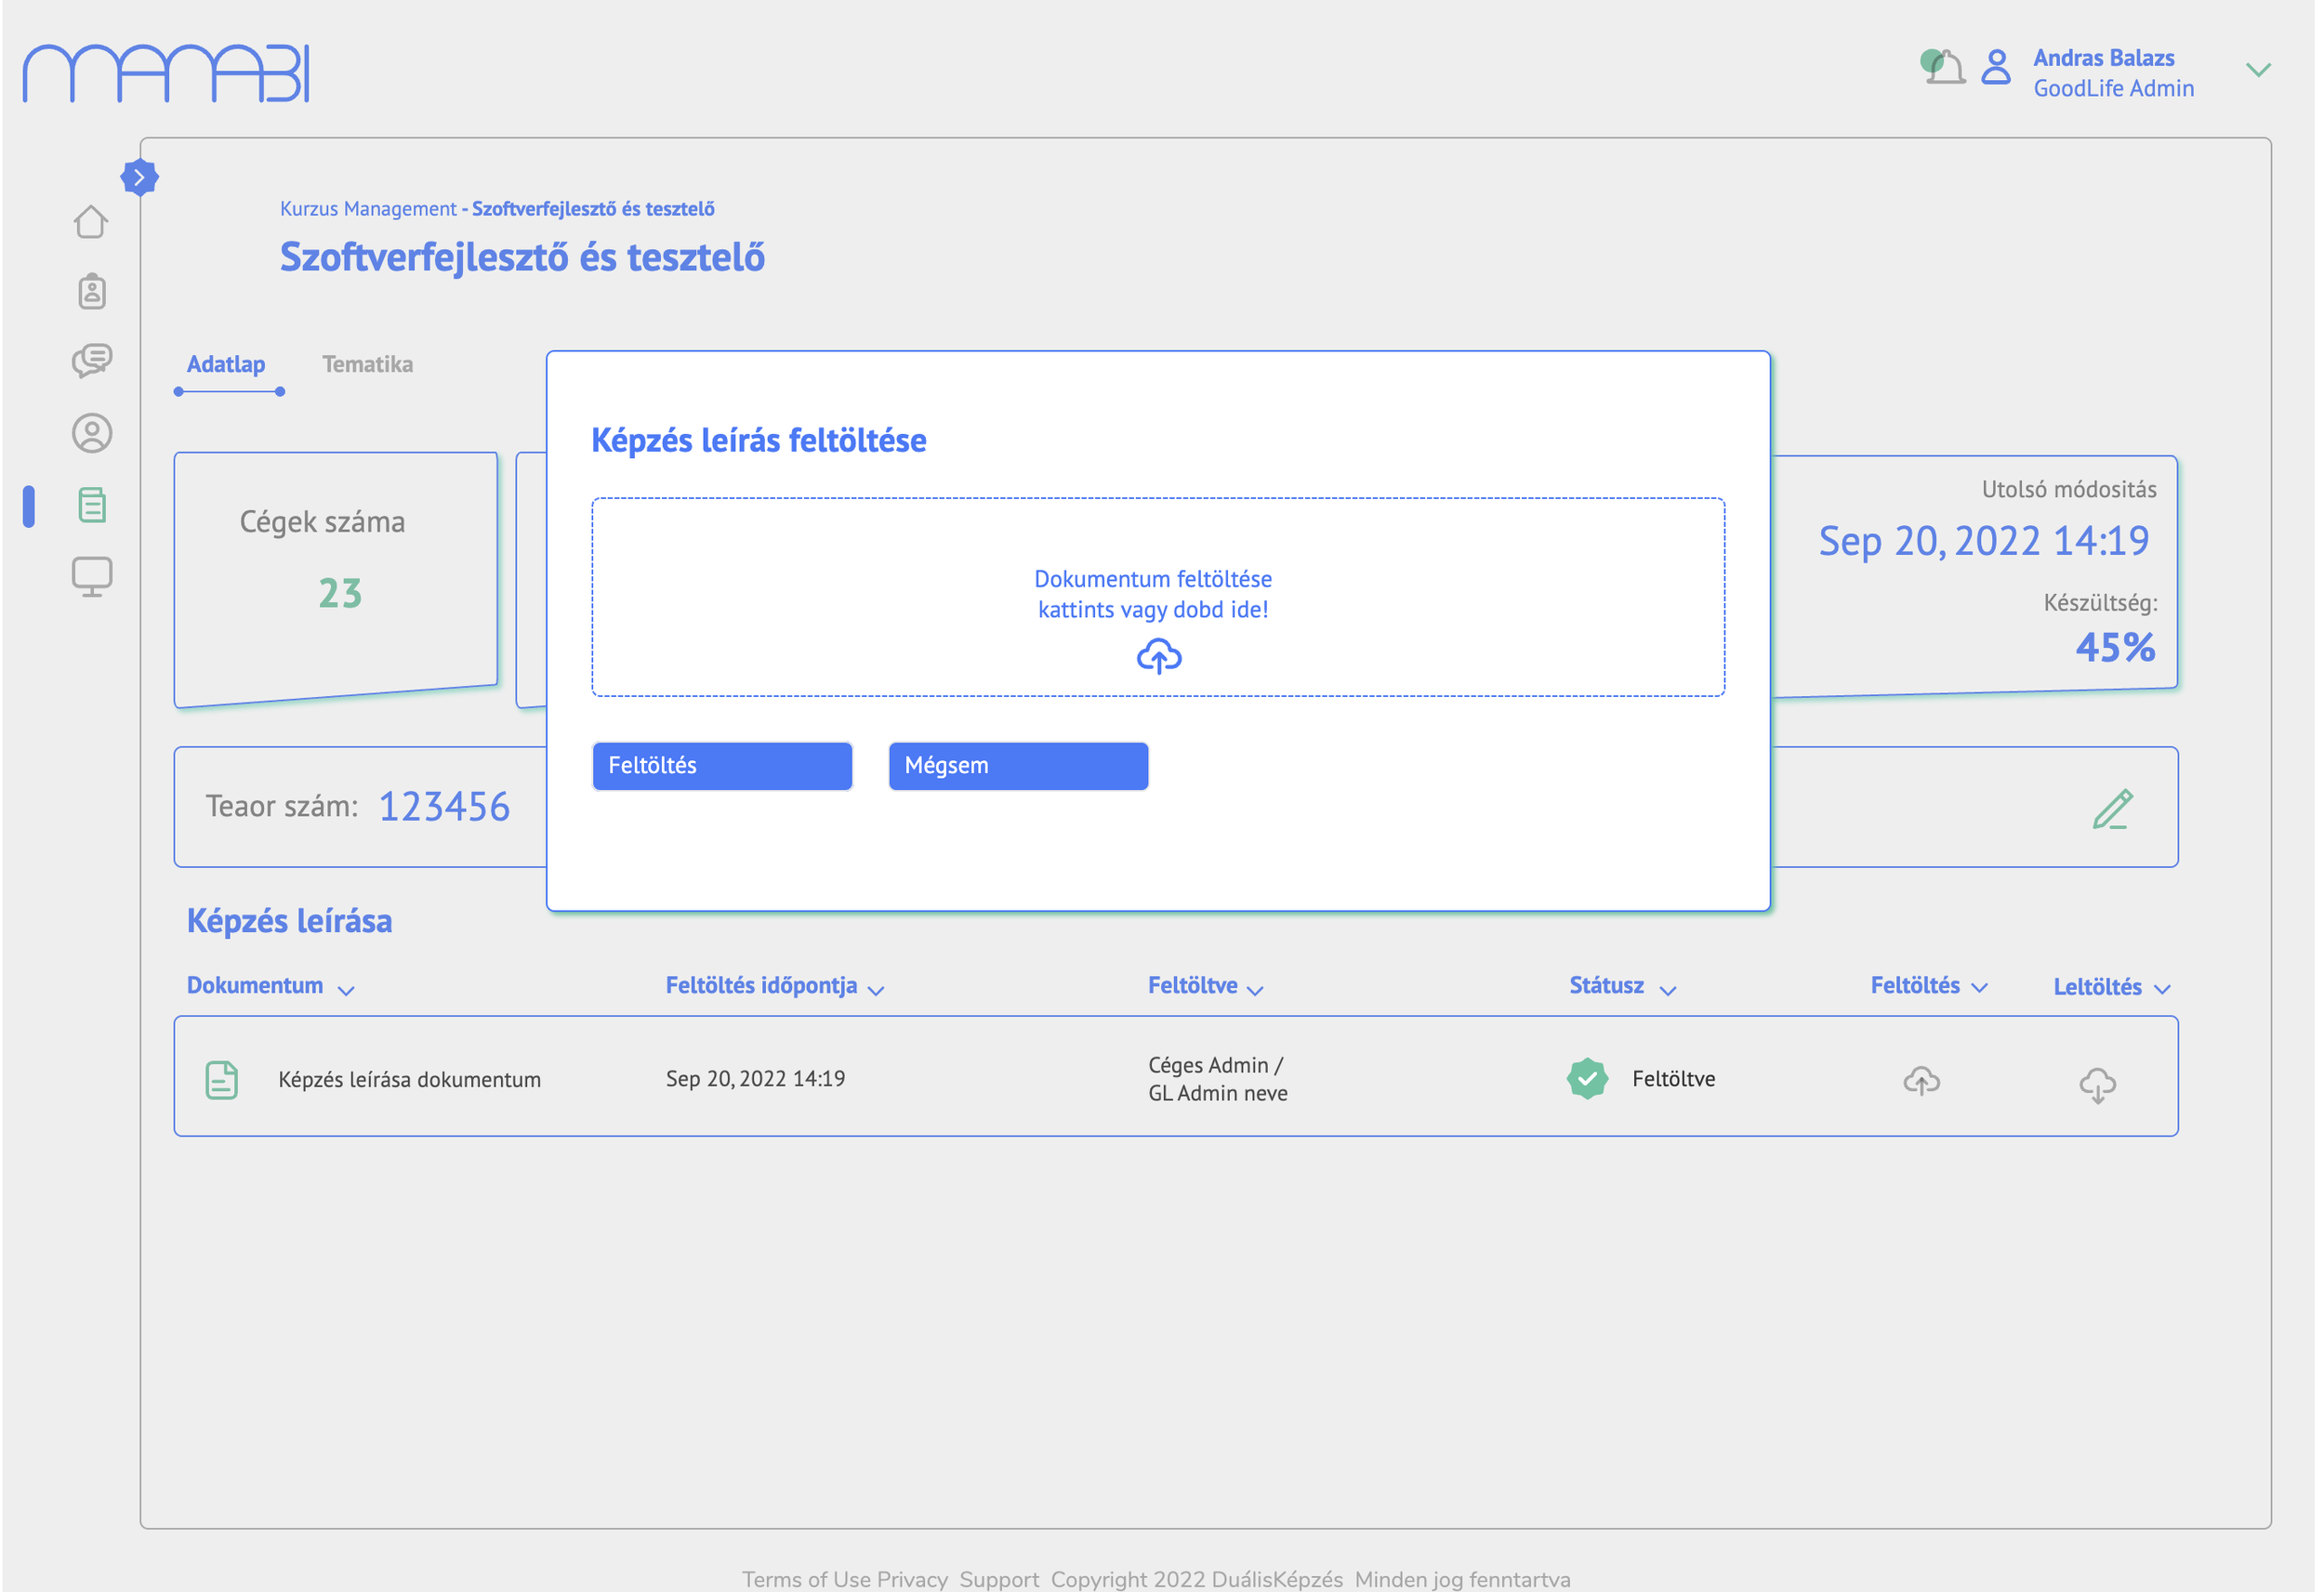This screenshot has height=1592, width=2324.
Task: Sort by Dokumentum column chevron
Action: 346,990
